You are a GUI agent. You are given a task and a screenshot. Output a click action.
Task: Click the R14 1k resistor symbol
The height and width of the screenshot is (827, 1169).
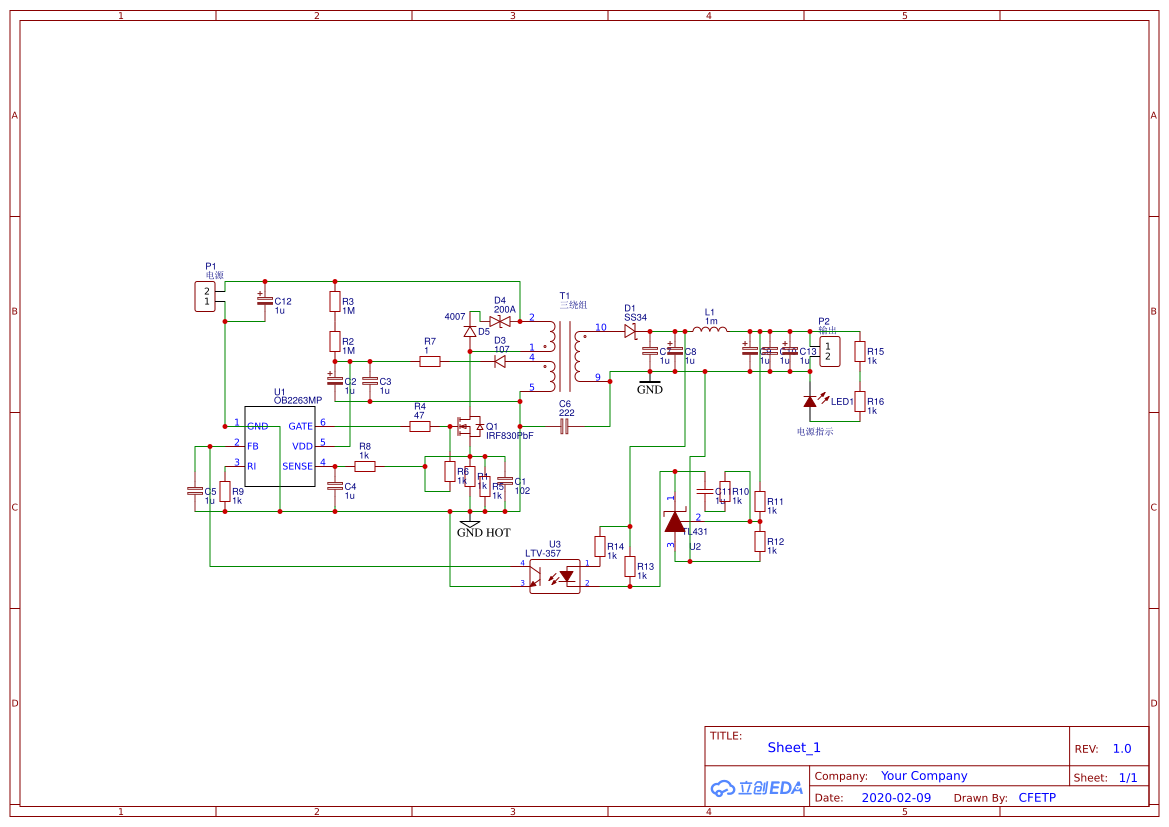coord(600,547)
